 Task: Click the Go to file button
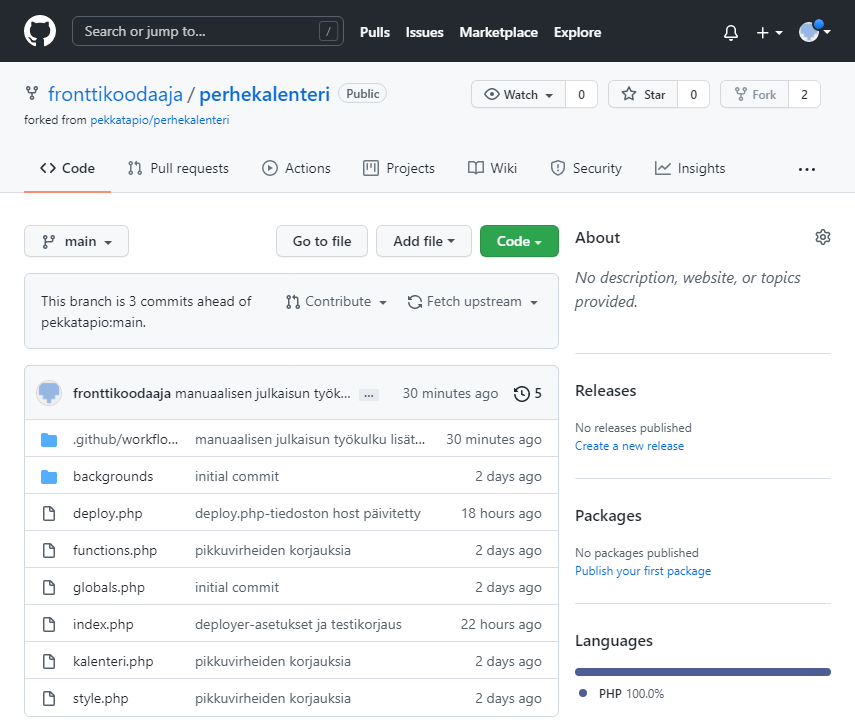(322, 241)
